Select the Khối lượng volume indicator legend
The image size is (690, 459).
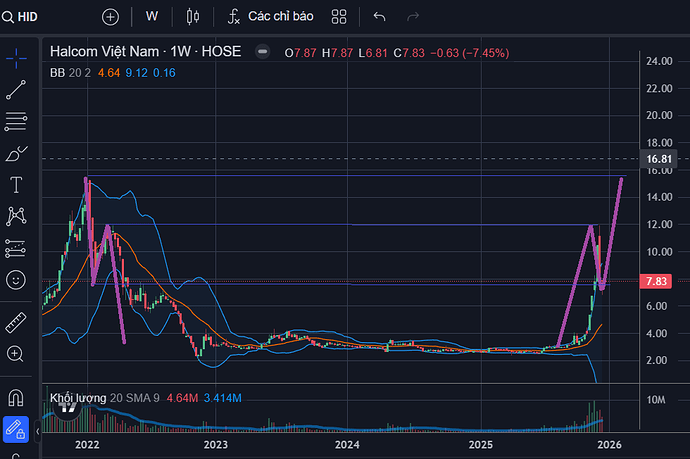coord(105,398)
